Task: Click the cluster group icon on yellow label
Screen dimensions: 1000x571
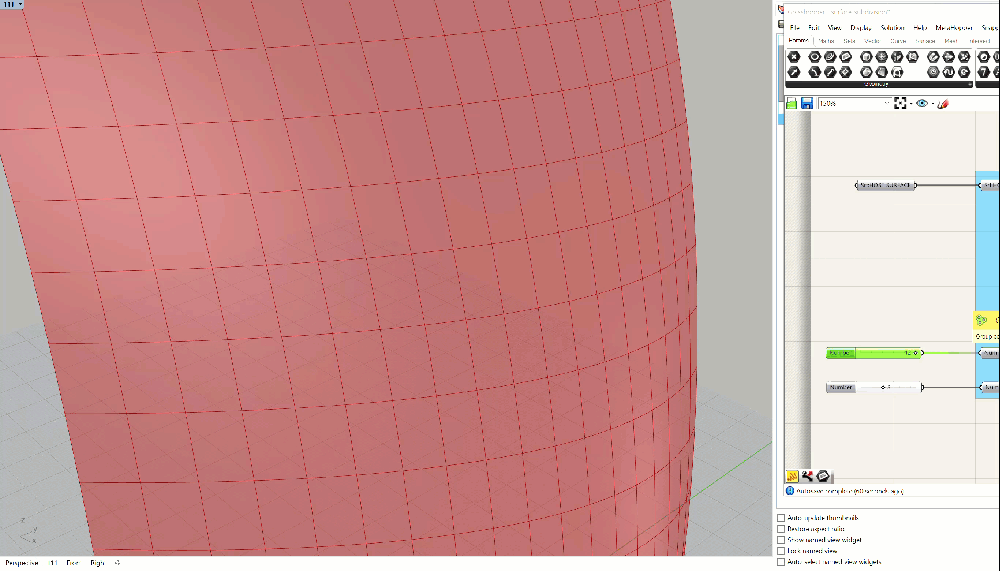Action: [982, 321]
